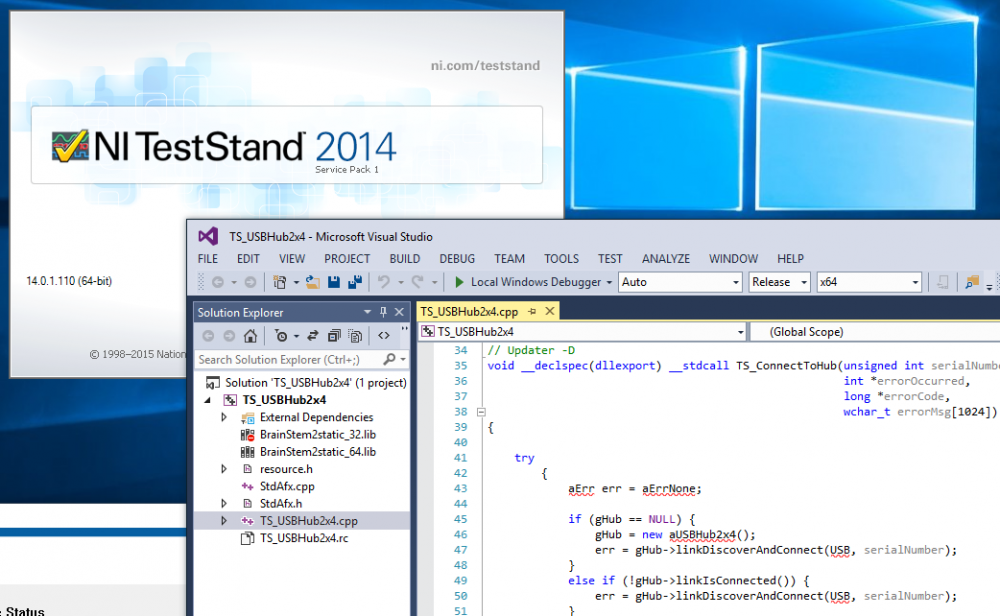
Task: Collapse the TS_USBHub2x4 project node
Action: pos(208,400)
